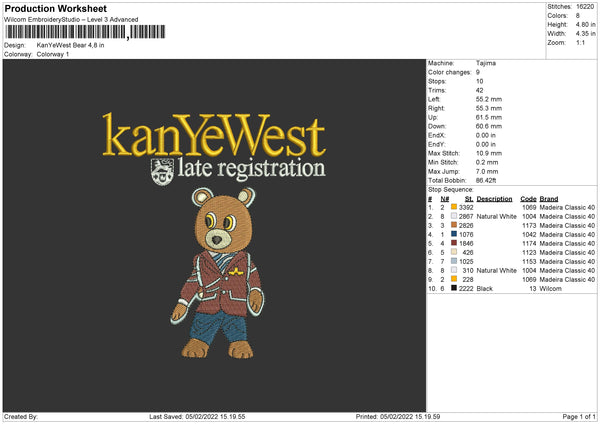Select the black swatch in stop row 10
Screen dimensions: 600x424
tap(454, 288)
